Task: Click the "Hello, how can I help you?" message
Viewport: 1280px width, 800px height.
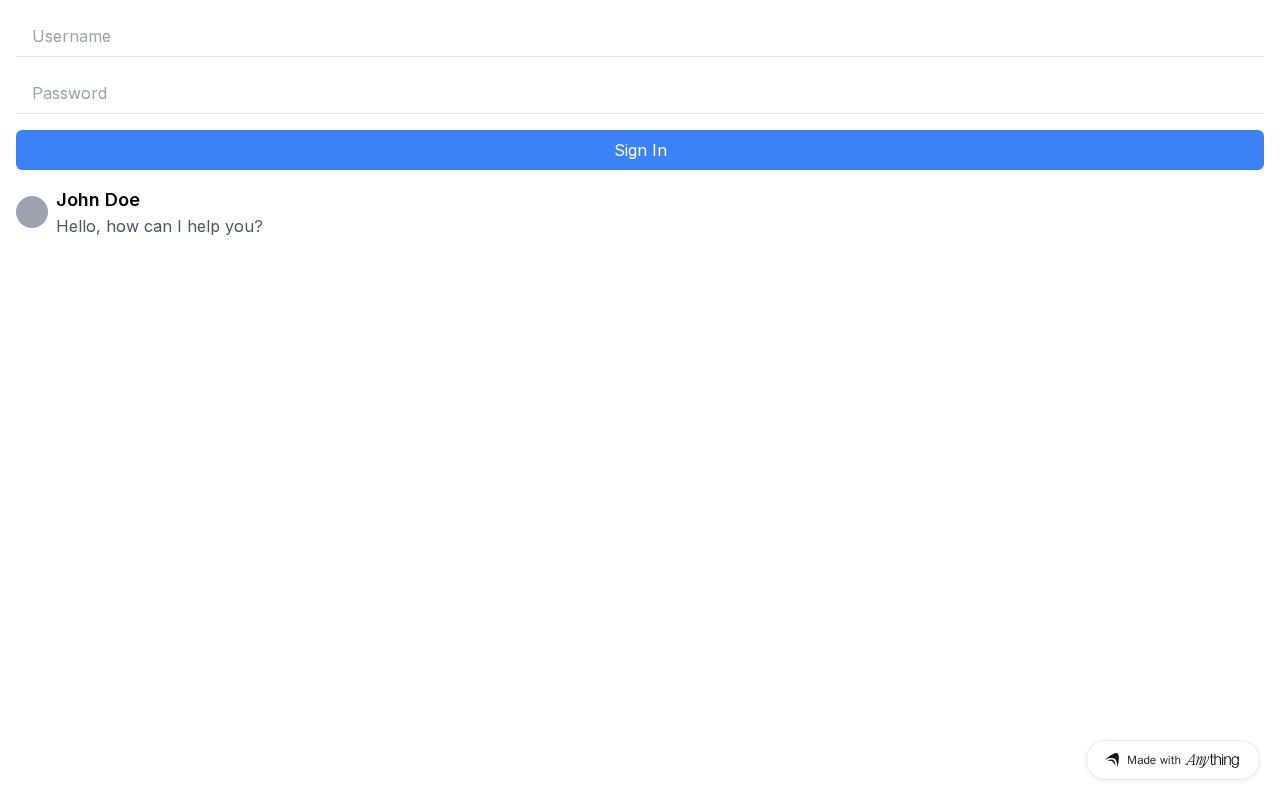Action: [x=159, y=226]
